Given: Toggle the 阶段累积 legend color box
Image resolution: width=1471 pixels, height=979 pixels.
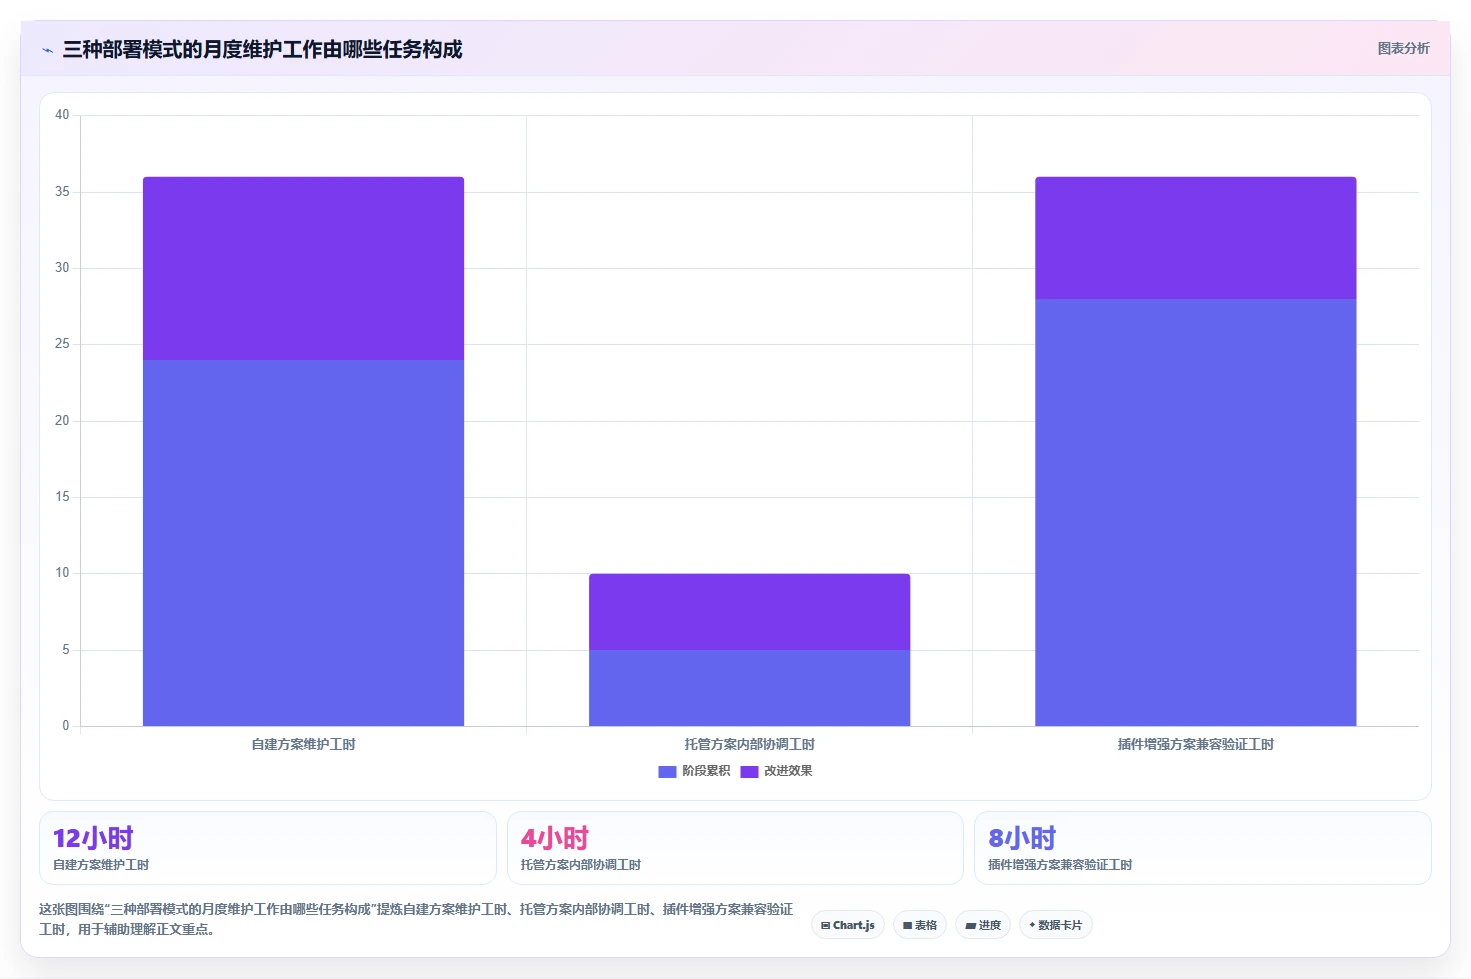Looking at the screenshot, I should point(667,771).
